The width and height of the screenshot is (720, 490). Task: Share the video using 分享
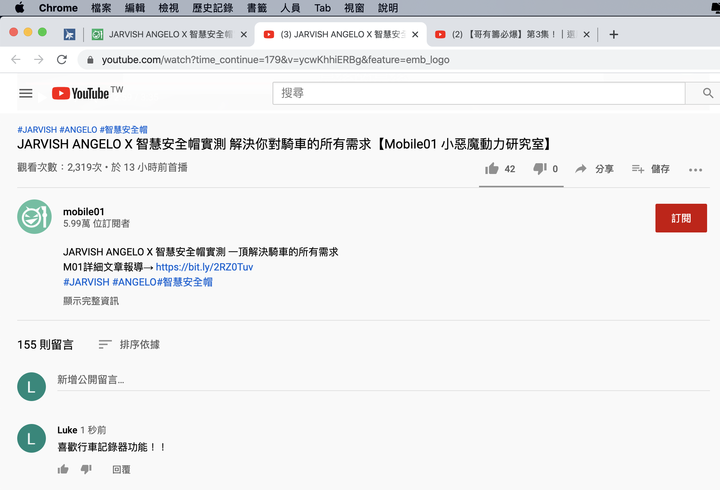[594, 169]
